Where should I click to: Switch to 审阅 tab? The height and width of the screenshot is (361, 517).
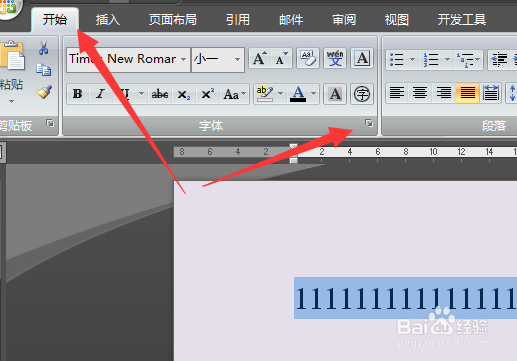point(344,20)
